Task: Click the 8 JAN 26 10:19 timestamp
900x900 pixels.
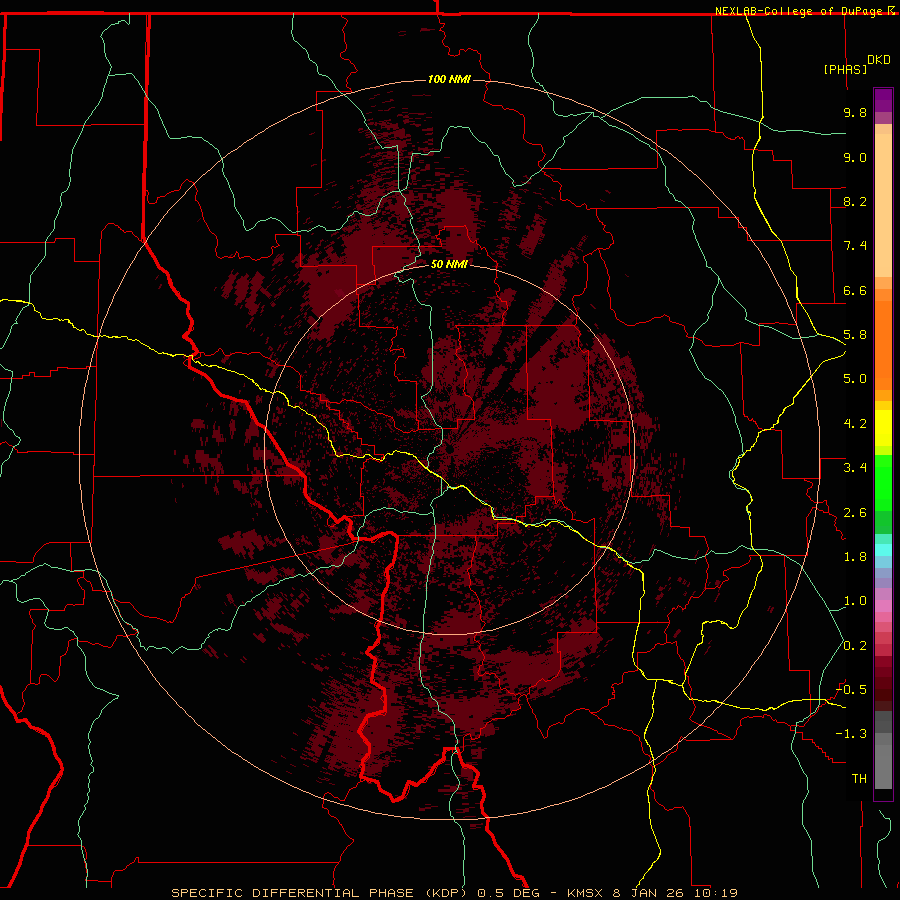Action: click(675, 893)
